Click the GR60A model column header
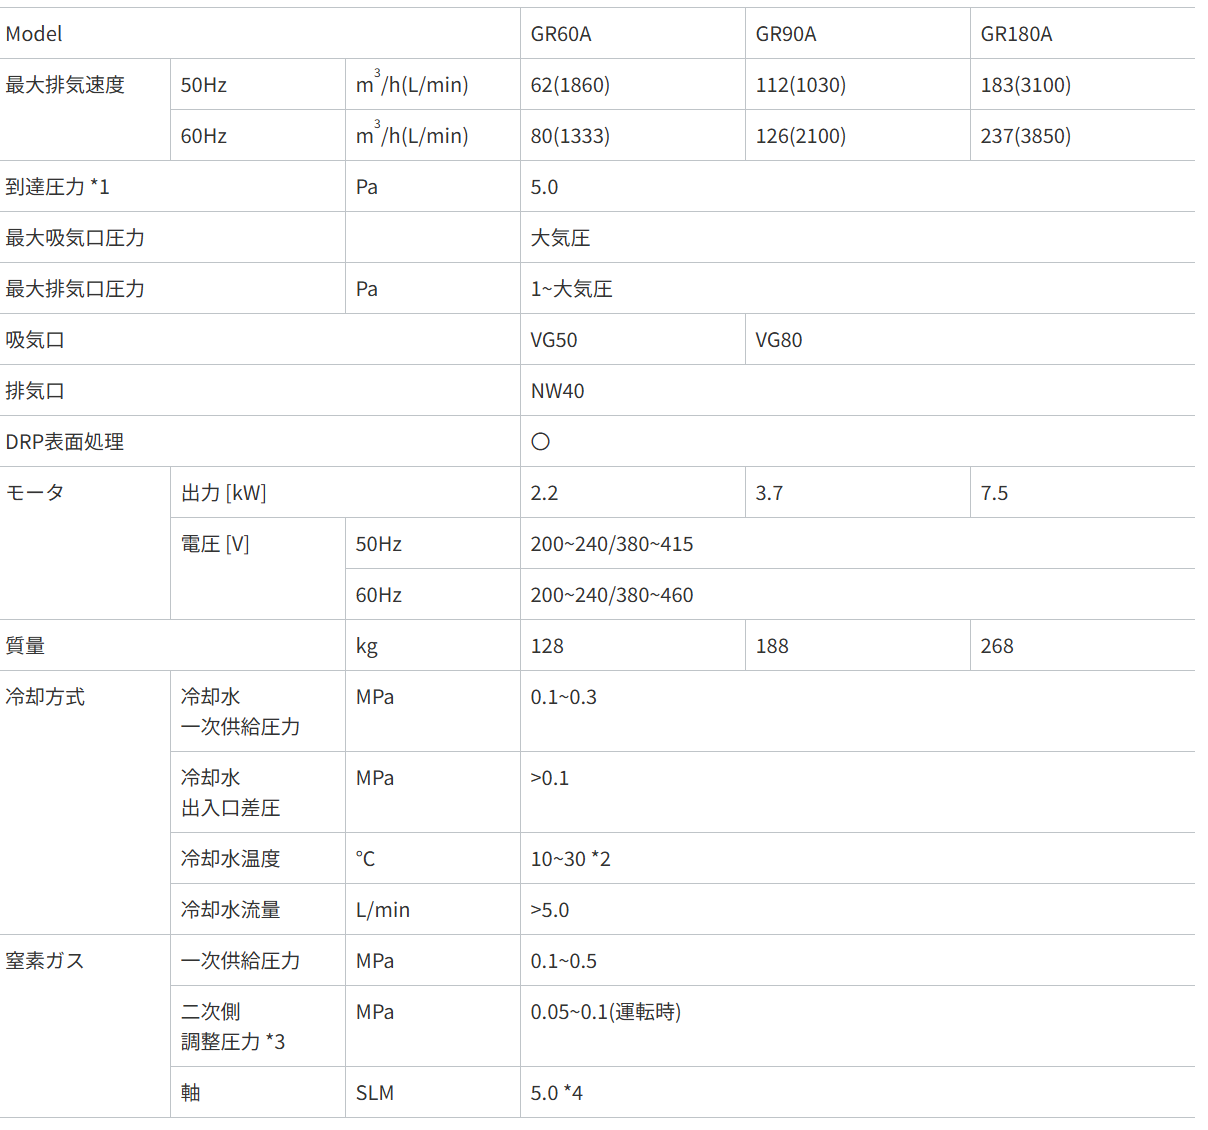Screen dimensions: 1208x1130 click(x=560, y=33)
